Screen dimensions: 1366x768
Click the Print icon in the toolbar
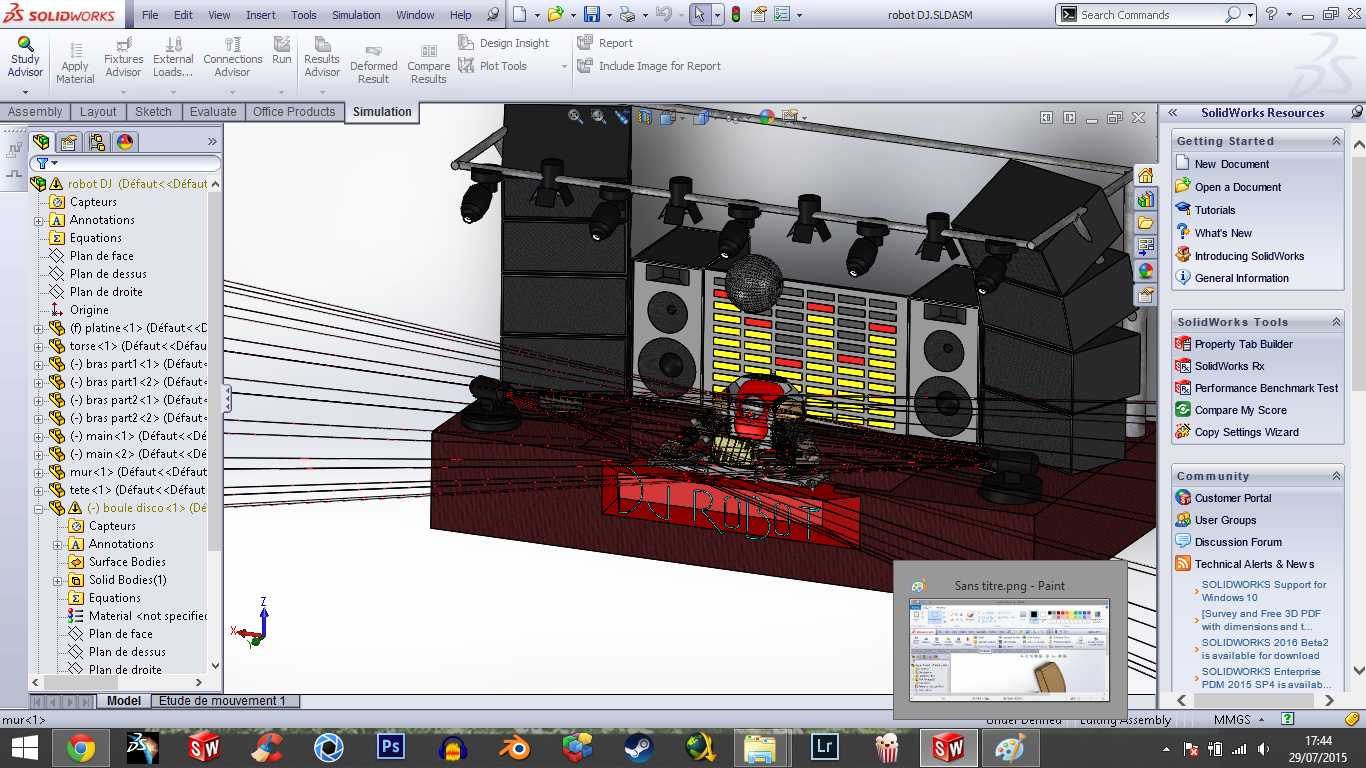[627, 15]
